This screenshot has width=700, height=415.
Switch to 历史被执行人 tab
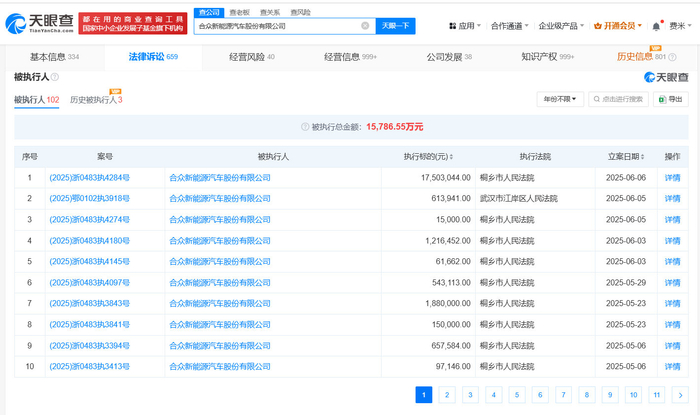(95, 100)
